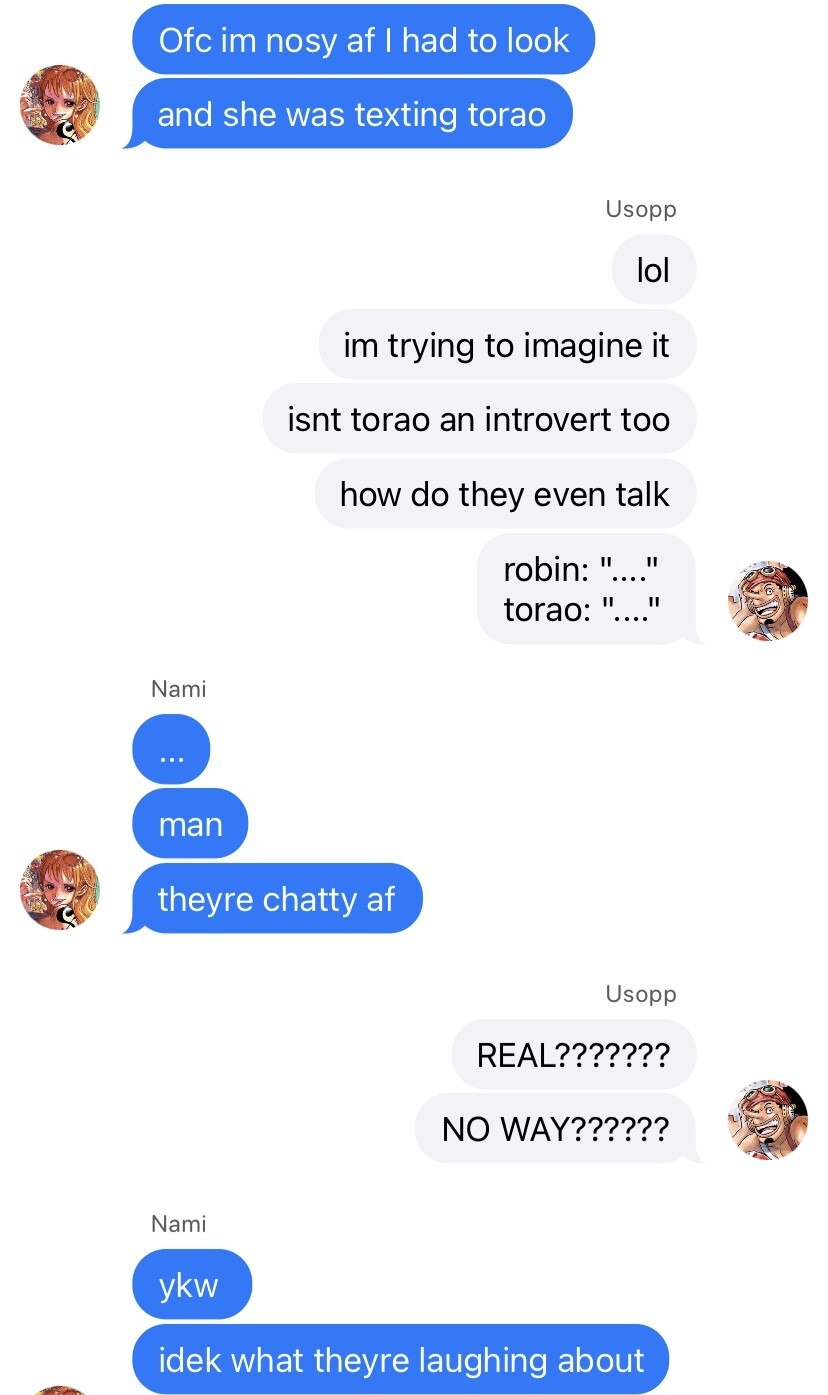The width and height of the screenshot is (828, 1395).
Task: Tap the 'man' message bubble
Action: pyautogui.click(x=190, y=824)
